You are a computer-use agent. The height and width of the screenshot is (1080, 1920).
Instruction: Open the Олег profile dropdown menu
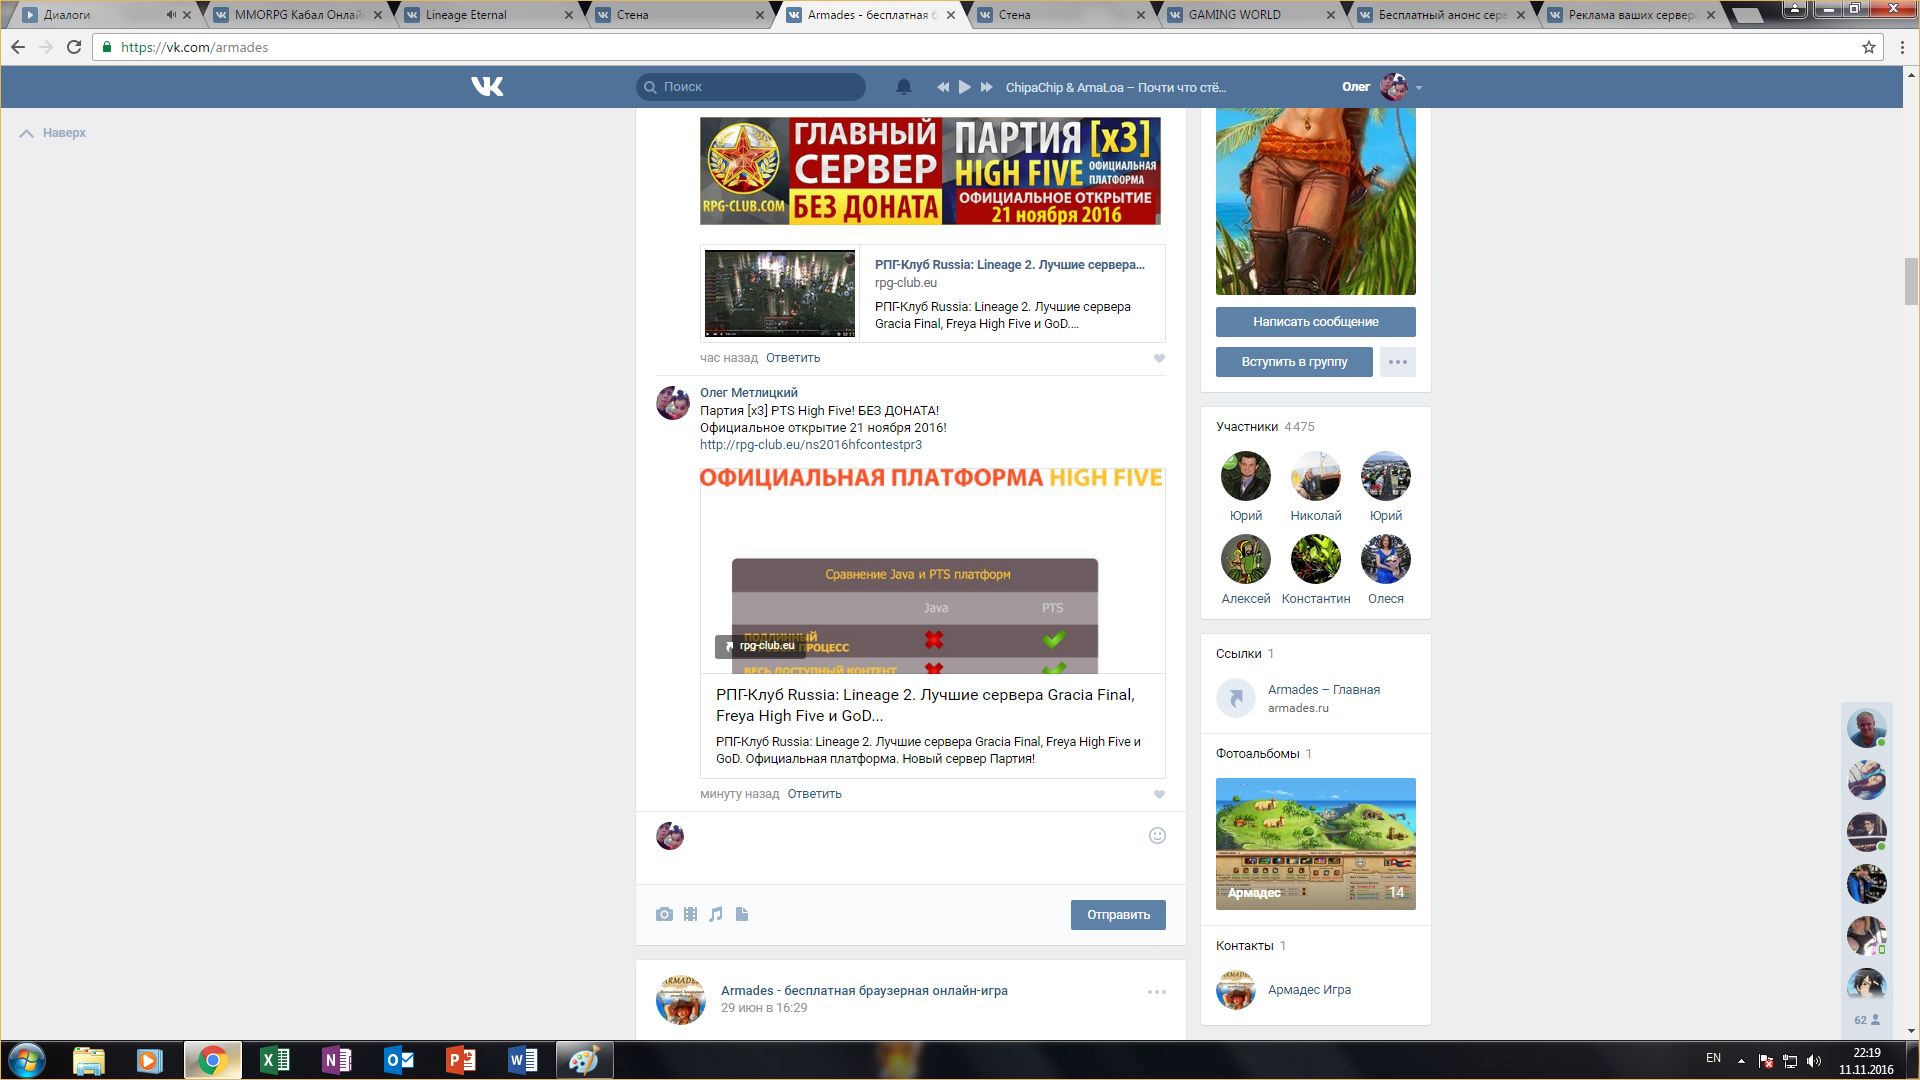[x=1382, y=87]
